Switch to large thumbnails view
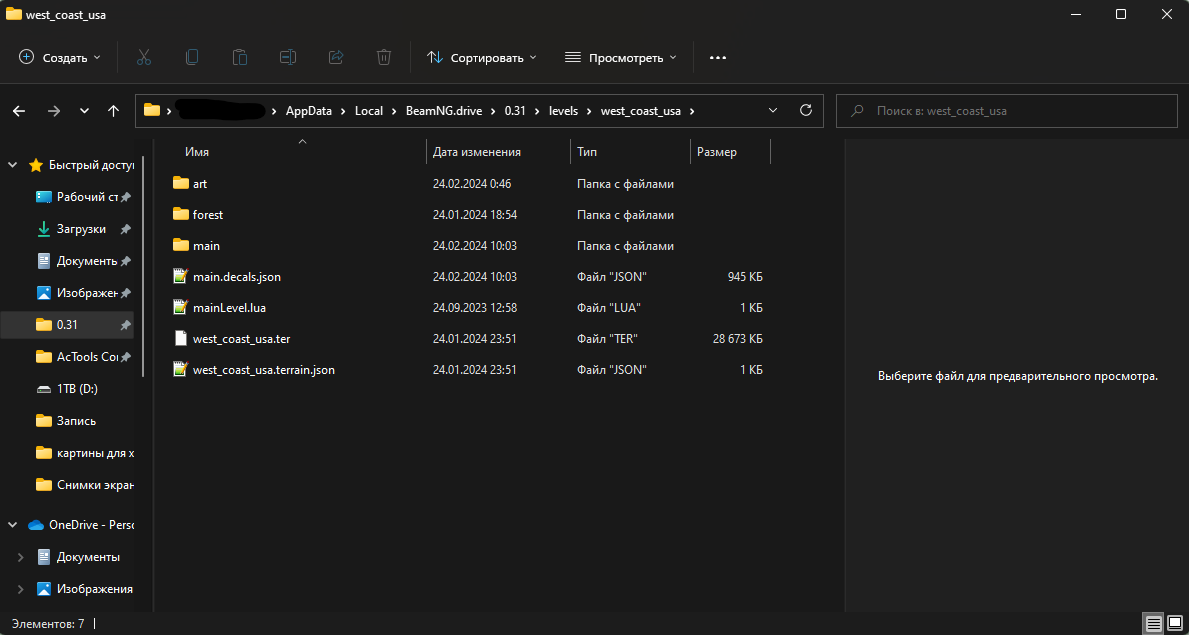The height and width of the screenshot is (635, 1189). 1174,624
